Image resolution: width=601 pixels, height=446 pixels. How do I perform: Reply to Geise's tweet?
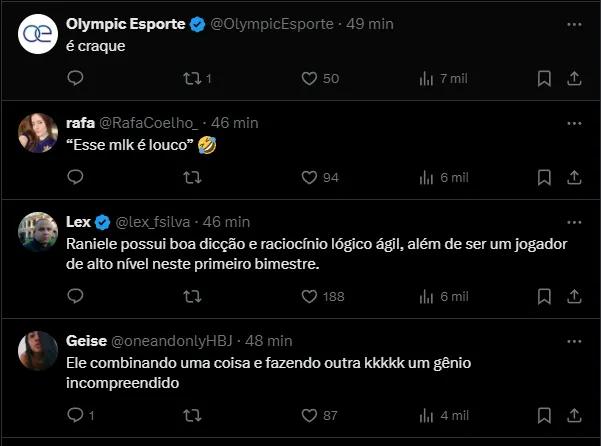[x=75, y=415]
